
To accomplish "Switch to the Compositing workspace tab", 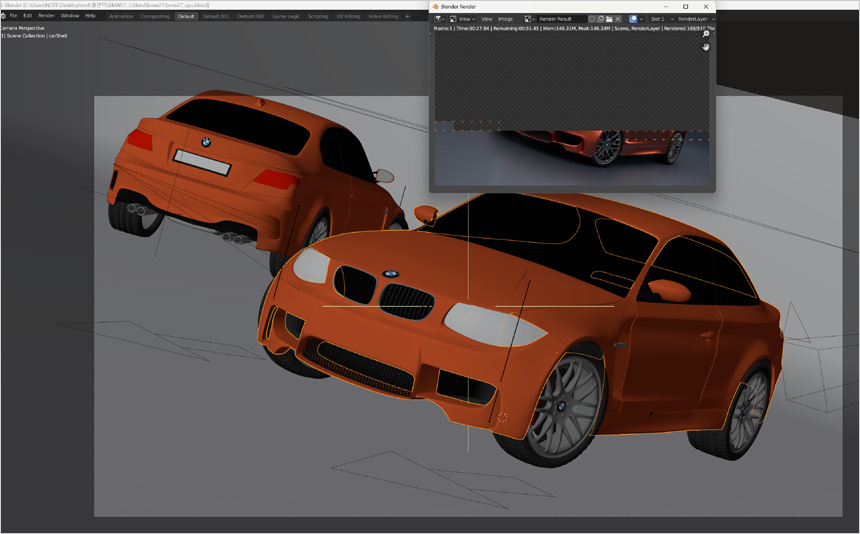I will click(155, 16).
